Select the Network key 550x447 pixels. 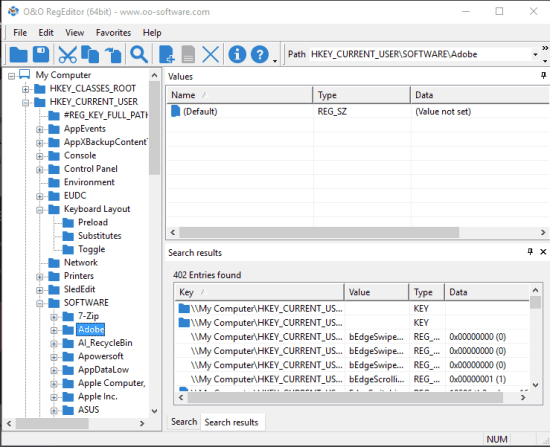tap(81, 262)
